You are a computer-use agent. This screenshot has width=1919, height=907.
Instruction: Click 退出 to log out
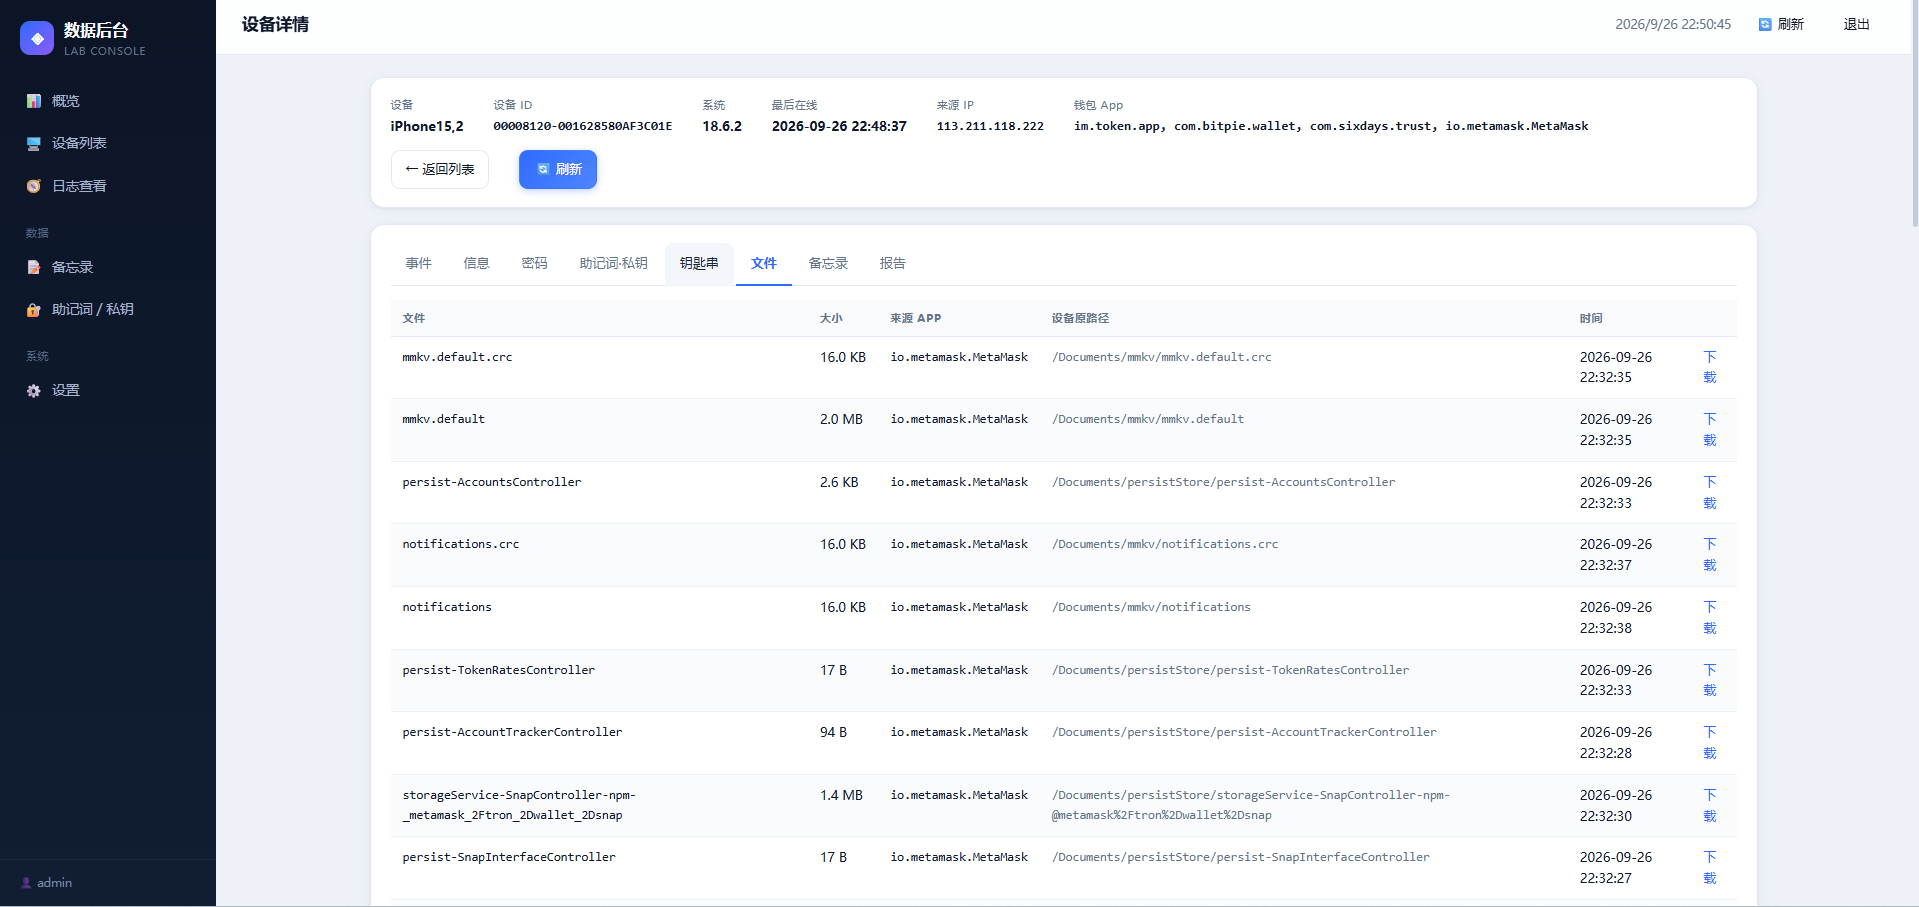[x=1856, y=24]
